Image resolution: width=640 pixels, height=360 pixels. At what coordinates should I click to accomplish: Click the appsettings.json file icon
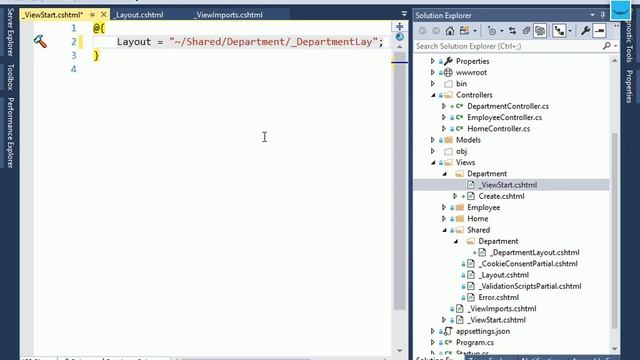[448, 331]
